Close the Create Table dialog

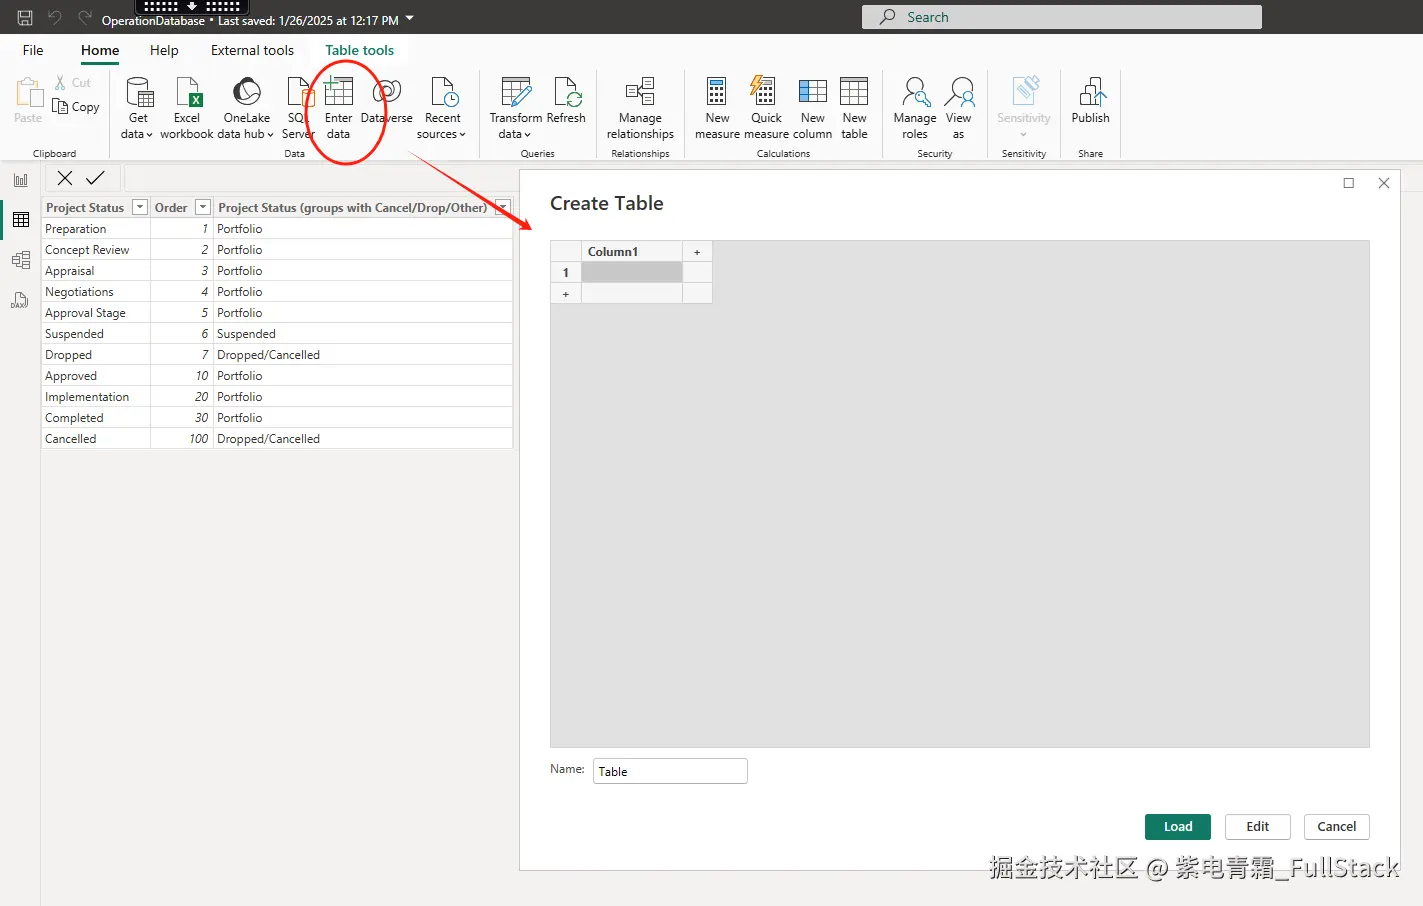tap(1384, 183)
